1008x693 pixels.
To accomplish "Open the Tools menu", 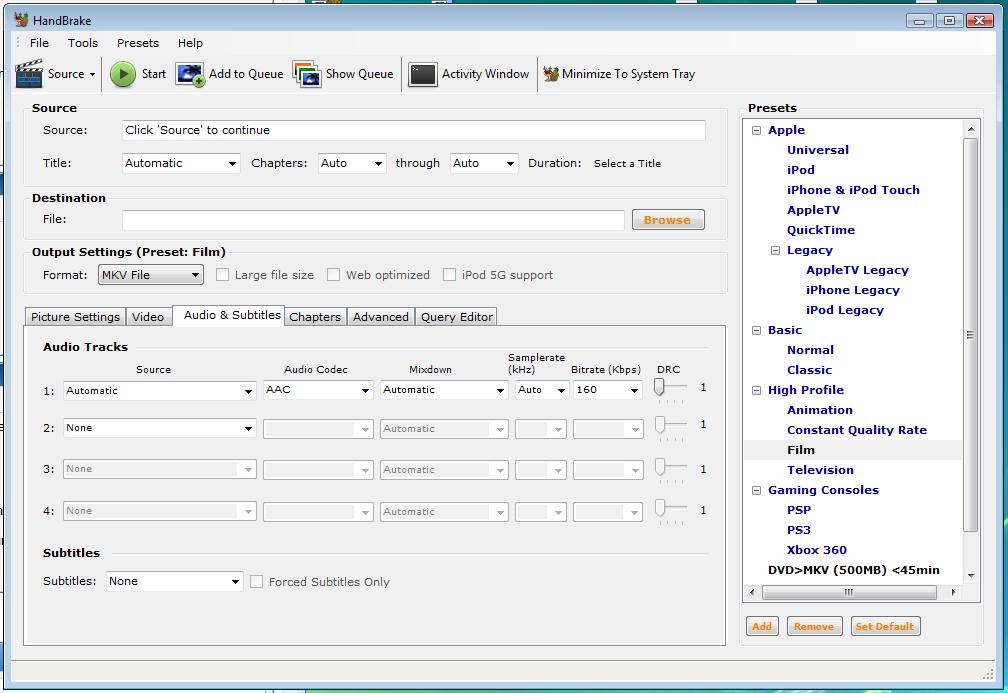I will pos(83,43).
